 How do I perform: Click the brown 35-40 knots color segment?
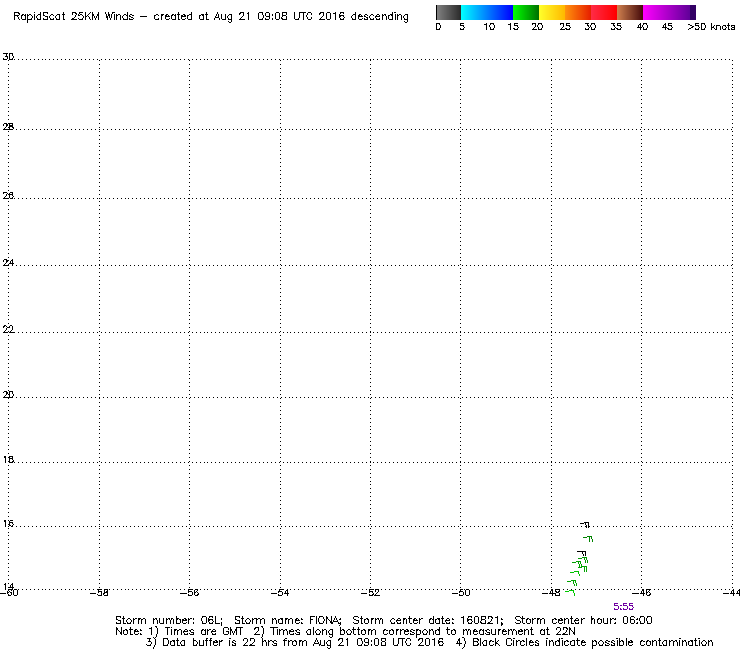pyautogui.click(x=630, y=12)
